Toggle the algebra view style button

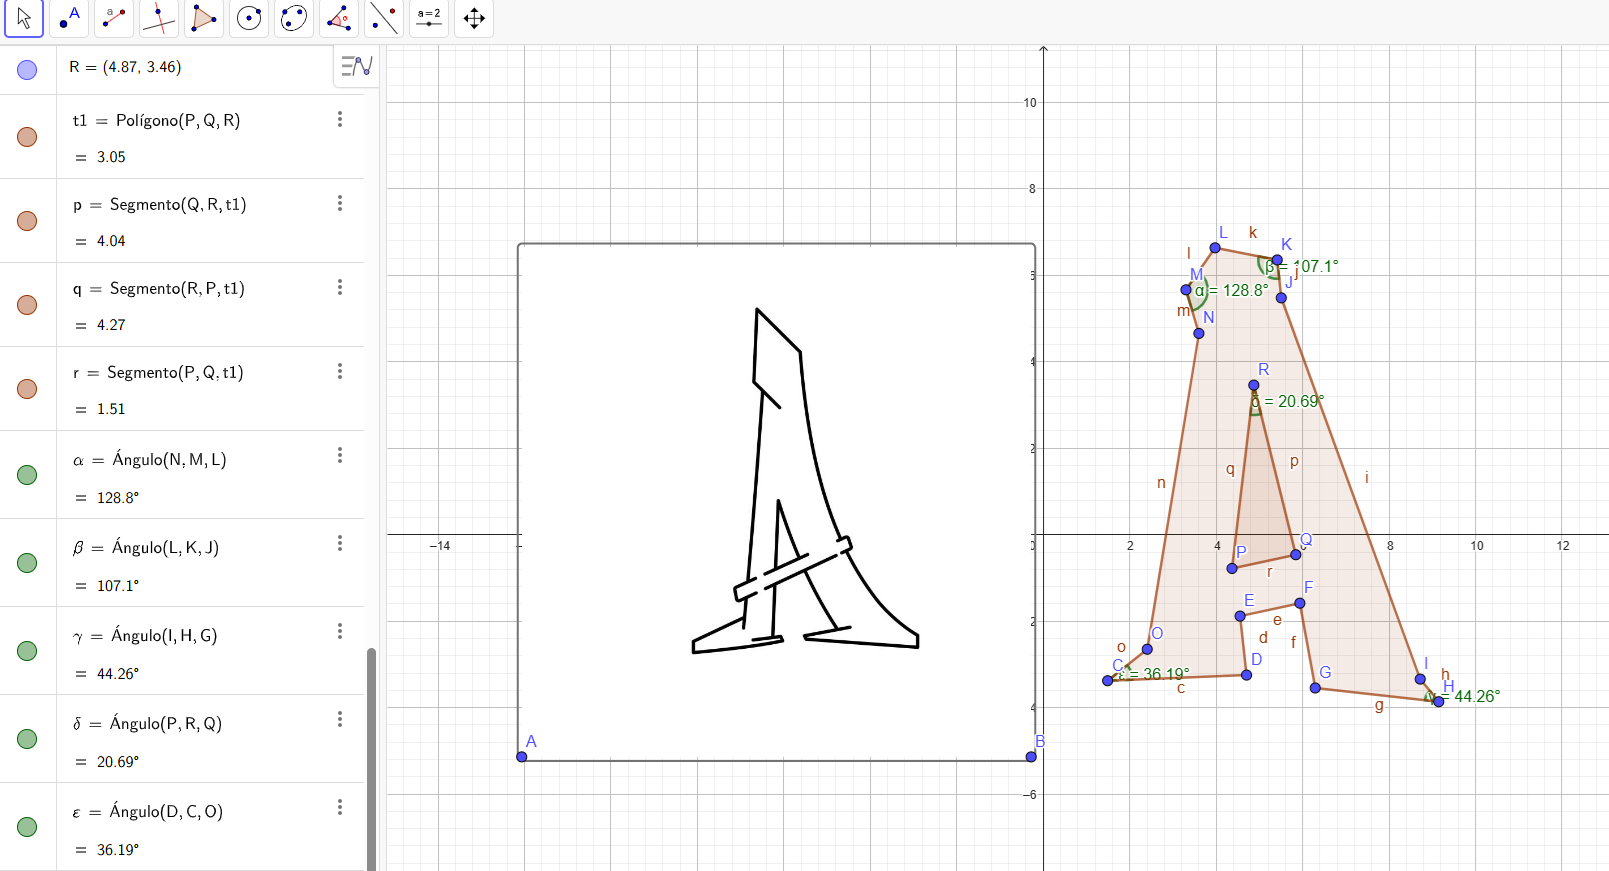[x=356, y=67]
